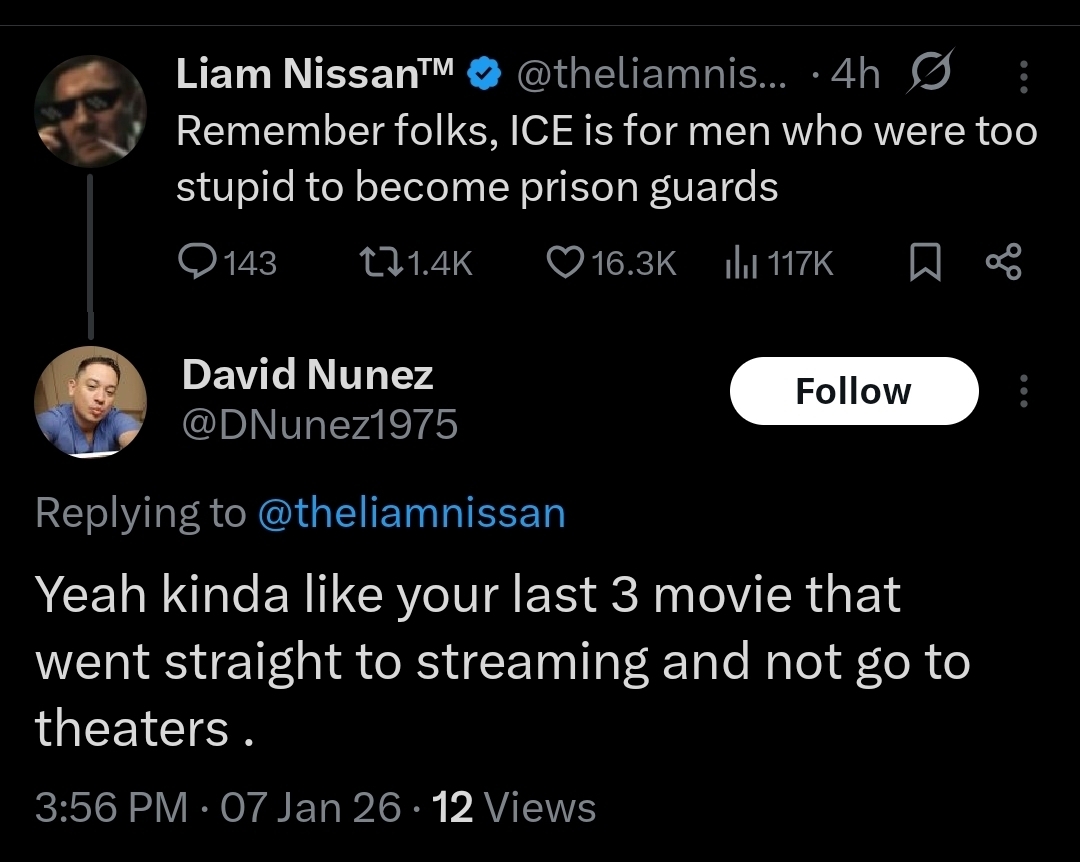Like the tweet with 16.3K hearts
Image resolution: width=1080 pixels, height=862 pixels.
[x=566, y=262]
